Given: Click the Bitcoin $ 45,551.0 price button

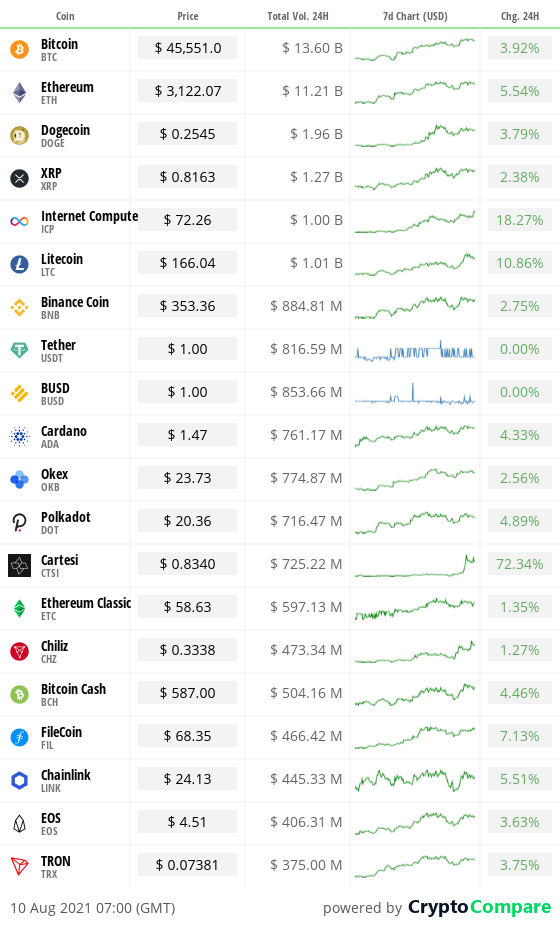Looking at the screenshot, I should pos(188,48).
